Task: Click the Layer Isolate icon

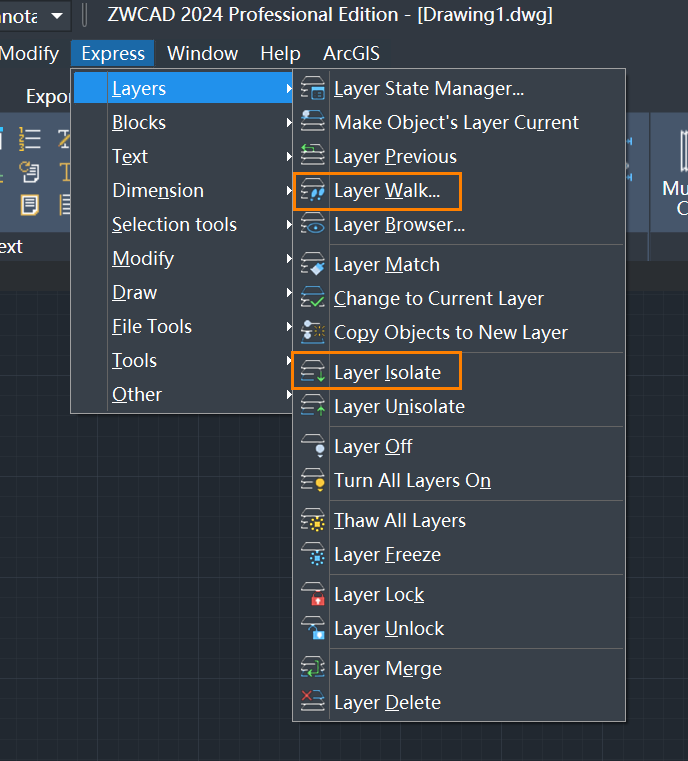Action: coord(312,372)
